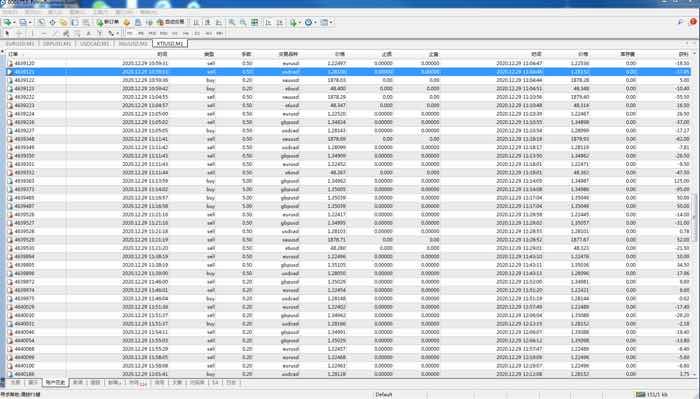Select the crosshair cursor tool
This screenshot has width=700, height=399.
19,33
